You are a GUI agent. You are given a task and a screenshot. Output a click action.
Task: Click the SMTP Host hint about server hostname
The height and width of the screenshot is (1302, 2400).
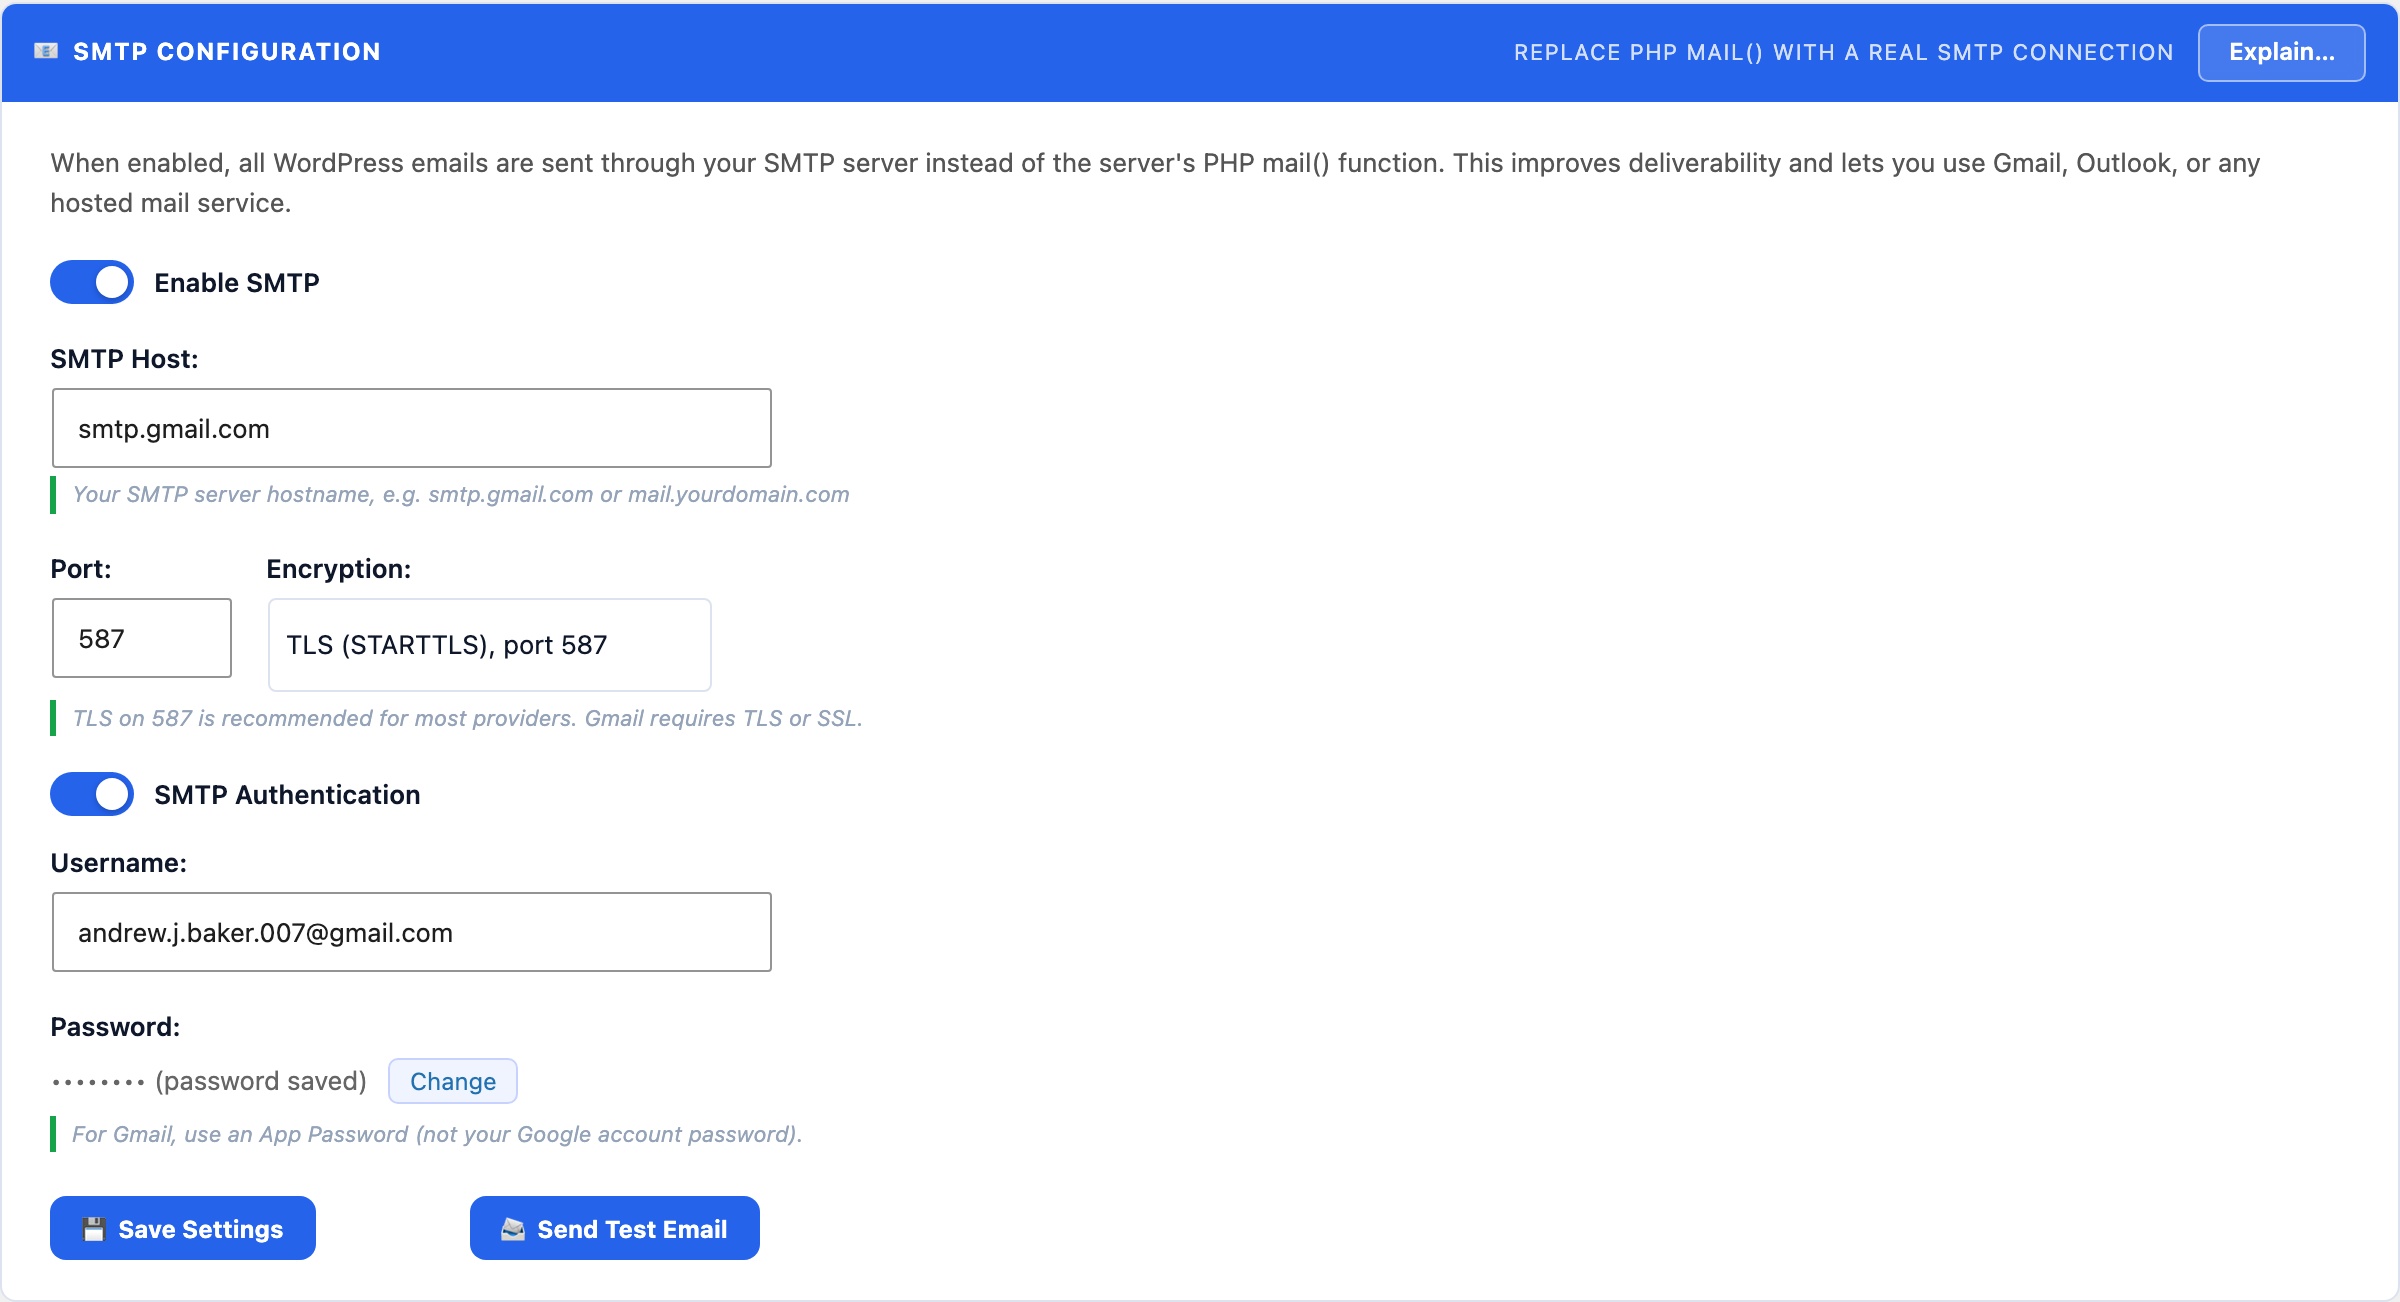click(461, 494)
